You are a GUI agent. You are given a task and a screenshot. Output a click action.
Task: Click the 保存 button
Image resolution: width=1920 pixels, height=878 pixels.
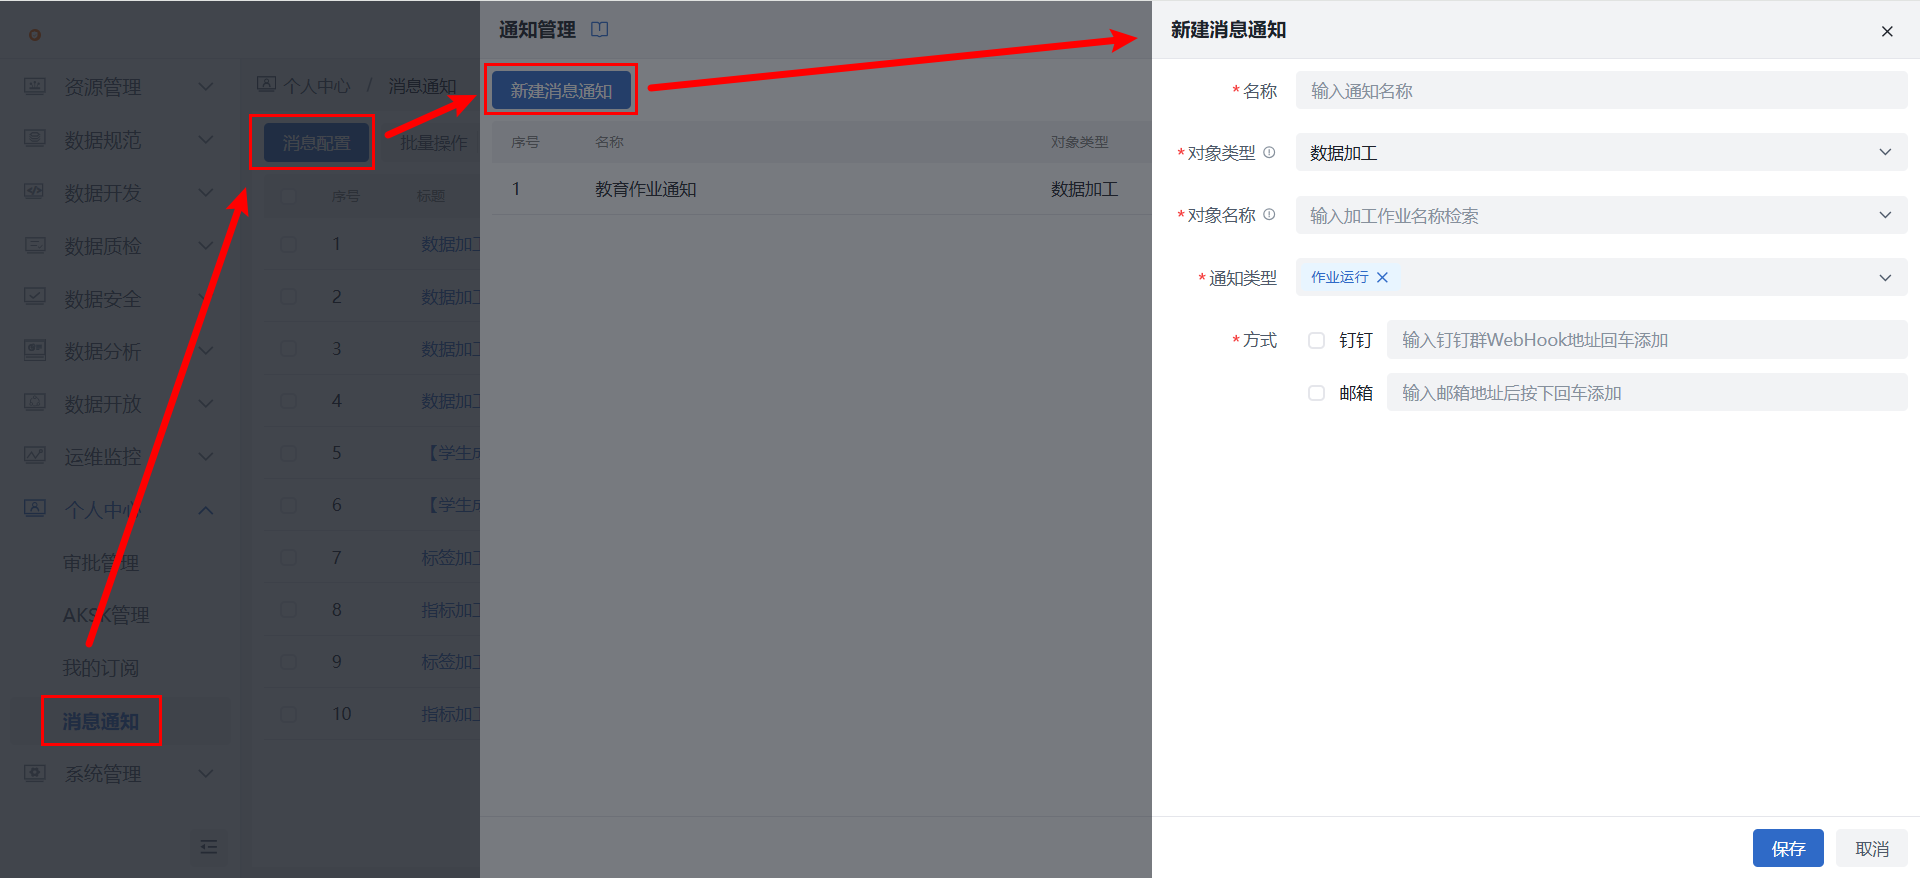click(1788, 848)
